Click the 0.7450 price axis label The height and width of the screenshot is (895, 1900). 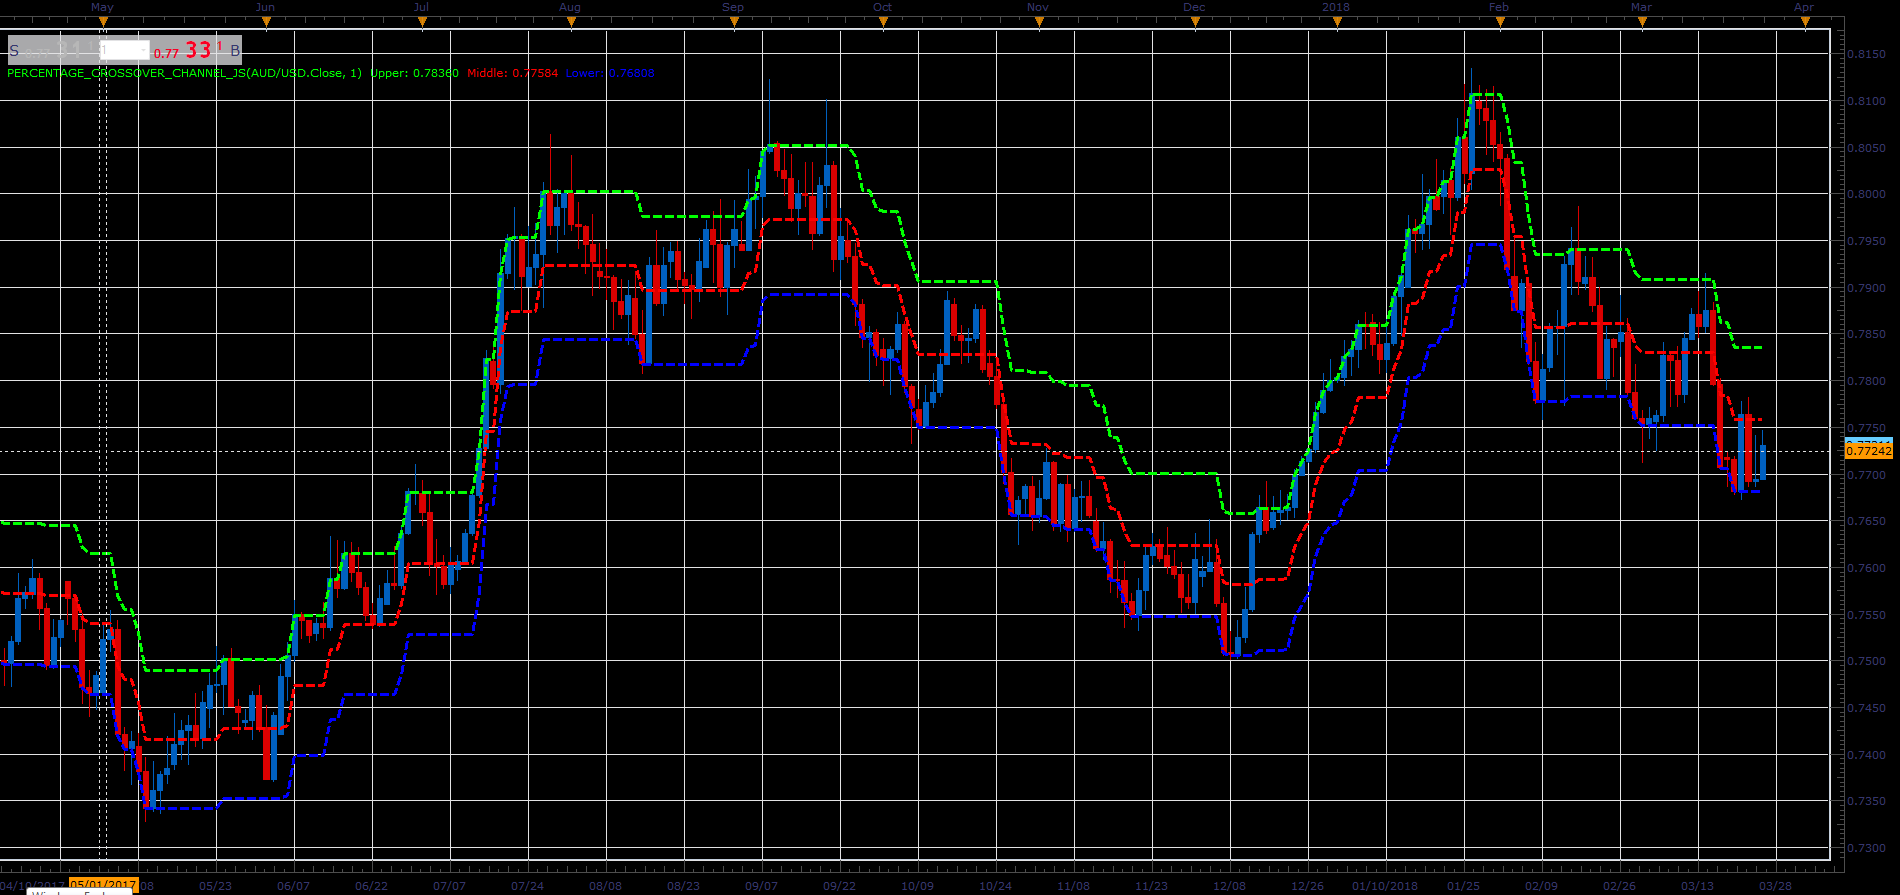click(1866, 708)
